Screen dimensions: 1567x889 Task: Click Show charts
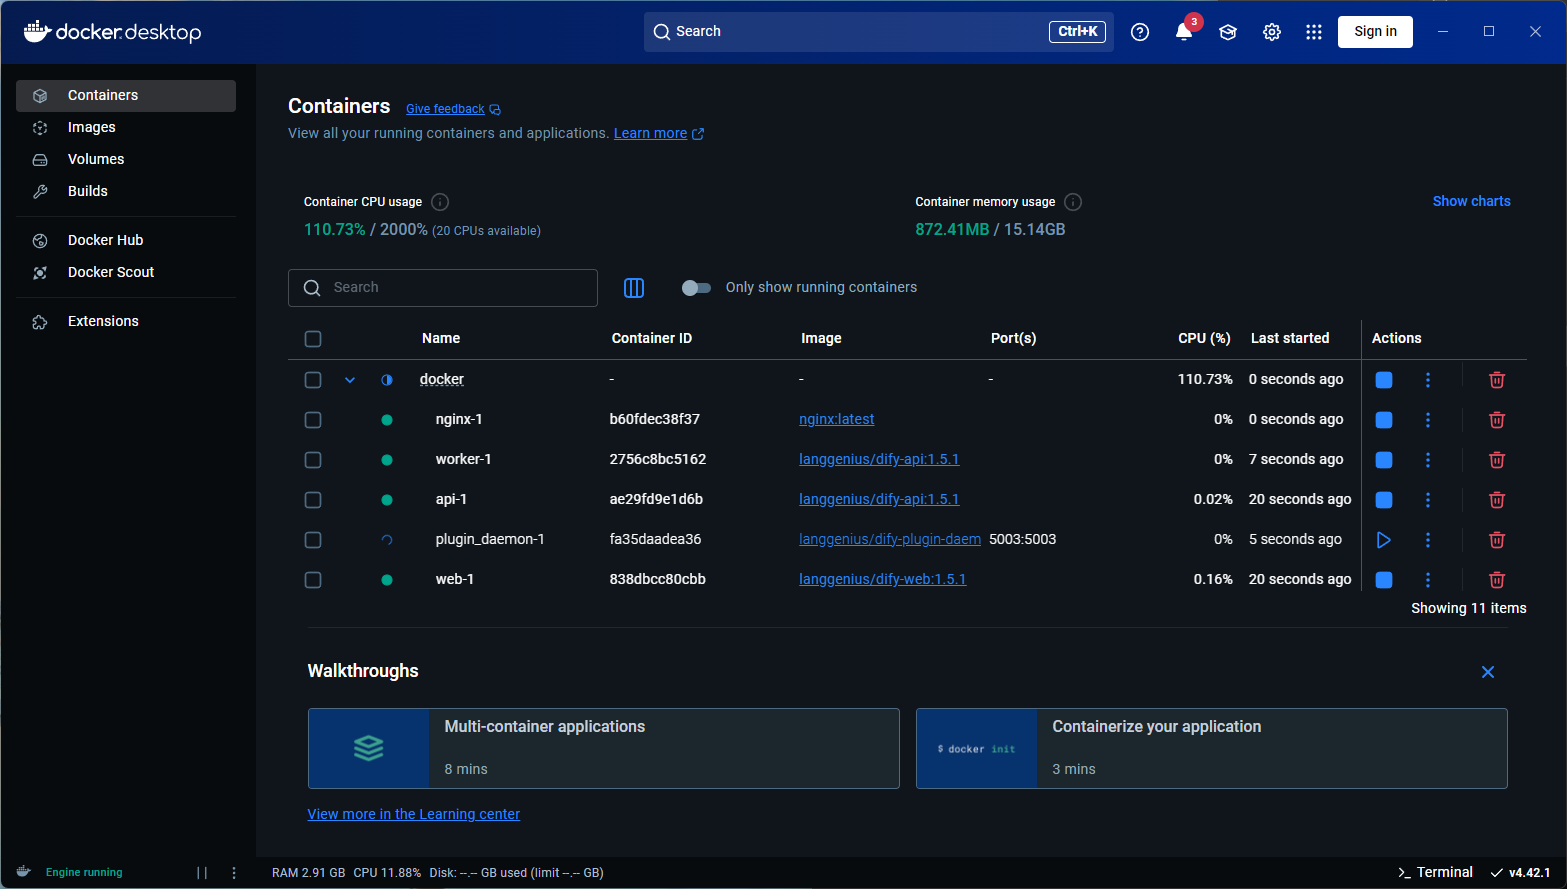click(x=1471, y=202)
